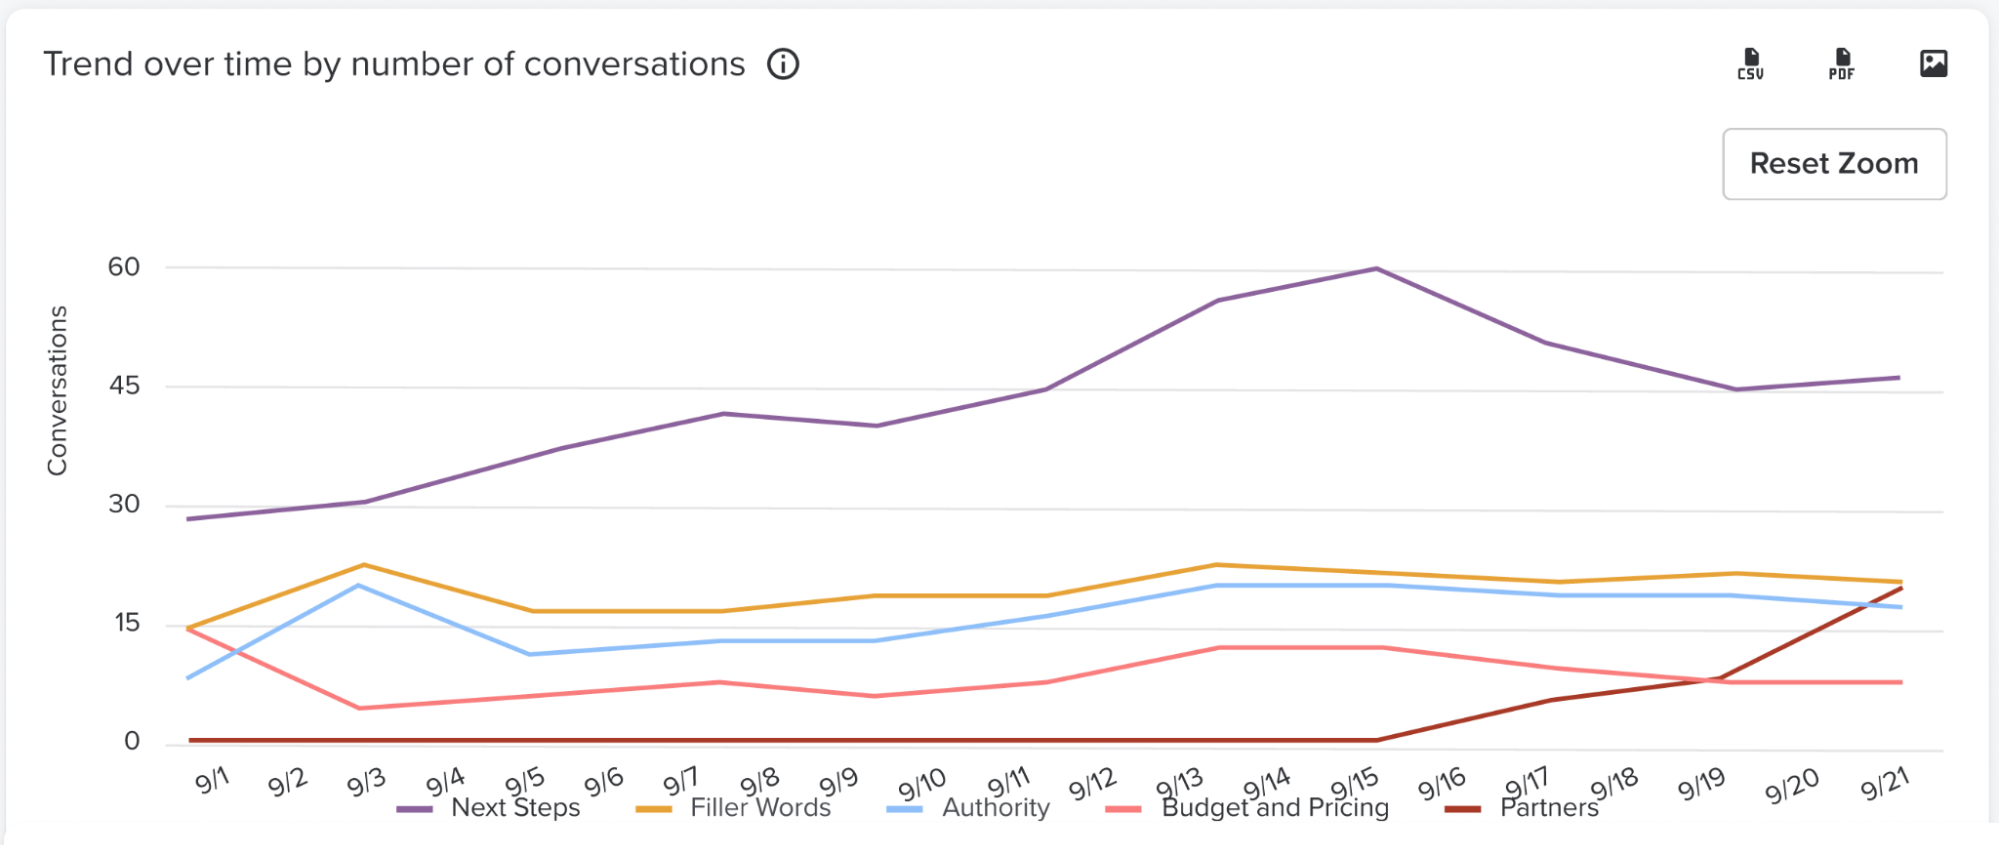
Task: Click the Reset Zoom button
Action: tap(1833, 164)
